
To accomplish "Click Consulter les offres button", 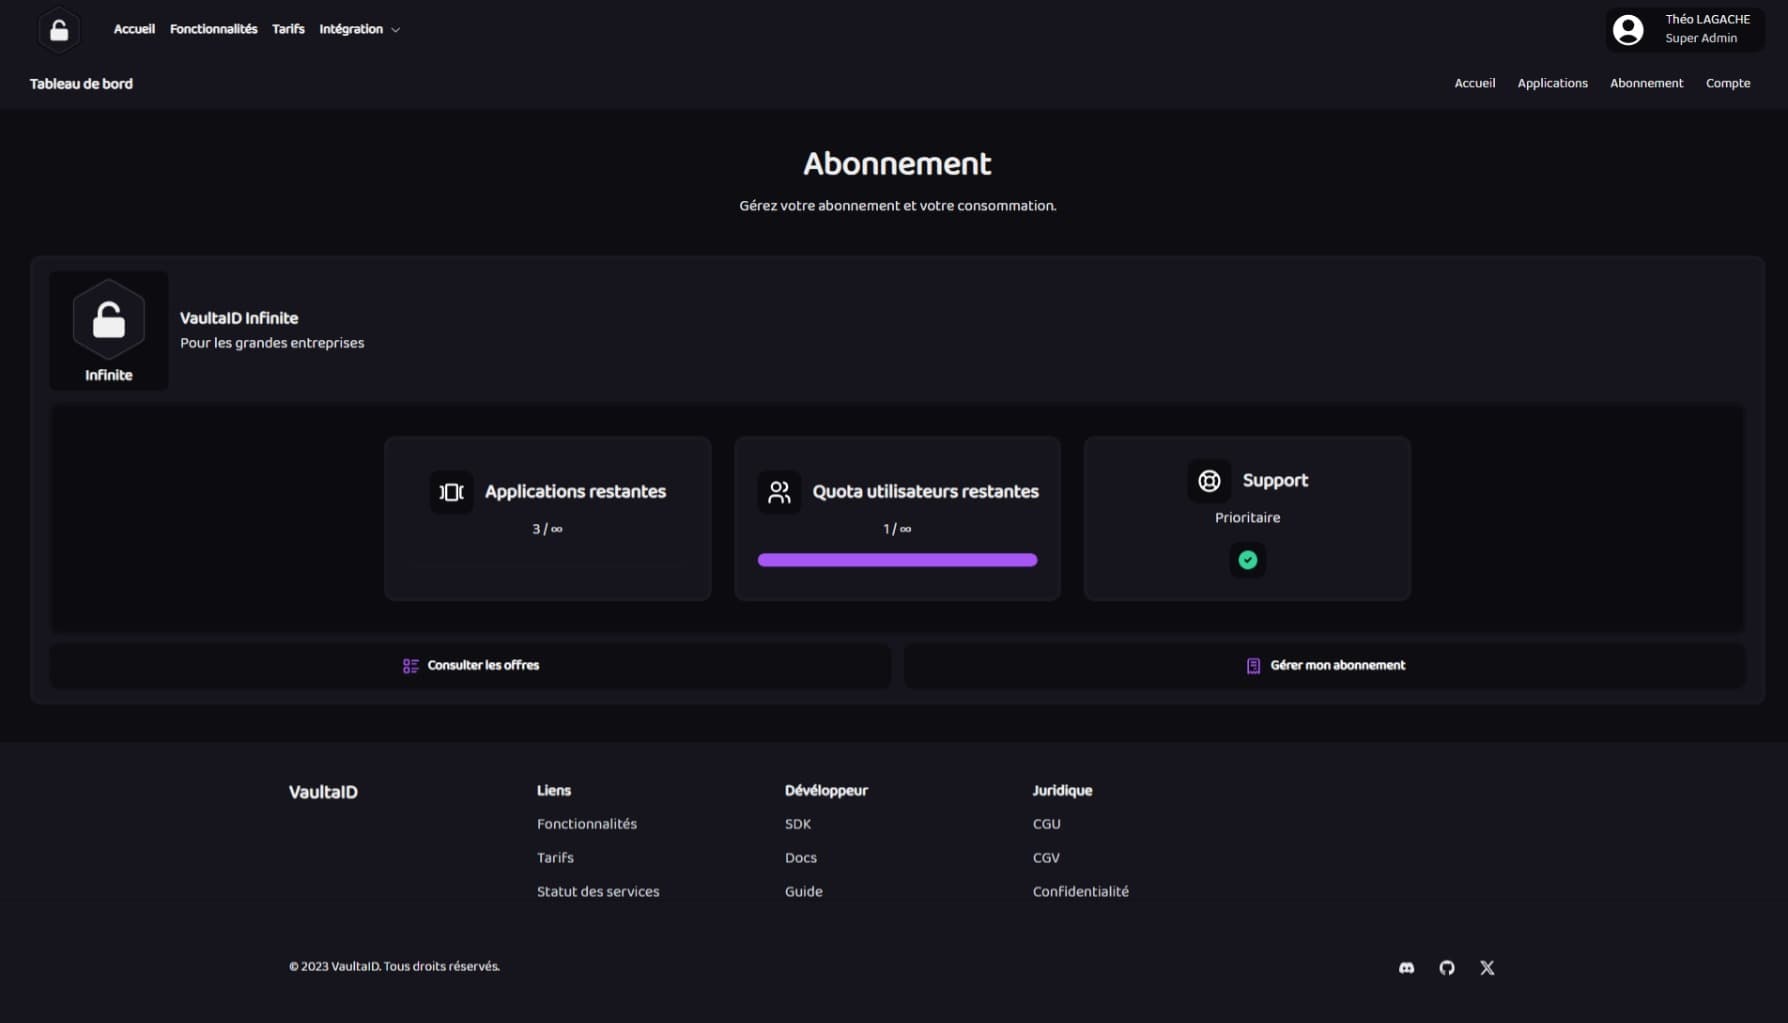I will point(470,666).
